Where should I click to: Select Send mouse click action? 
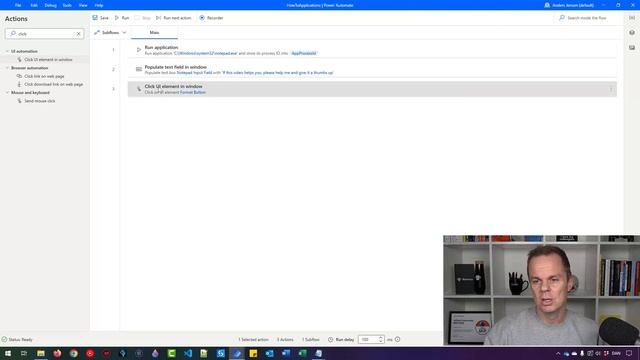click(40, 101)
